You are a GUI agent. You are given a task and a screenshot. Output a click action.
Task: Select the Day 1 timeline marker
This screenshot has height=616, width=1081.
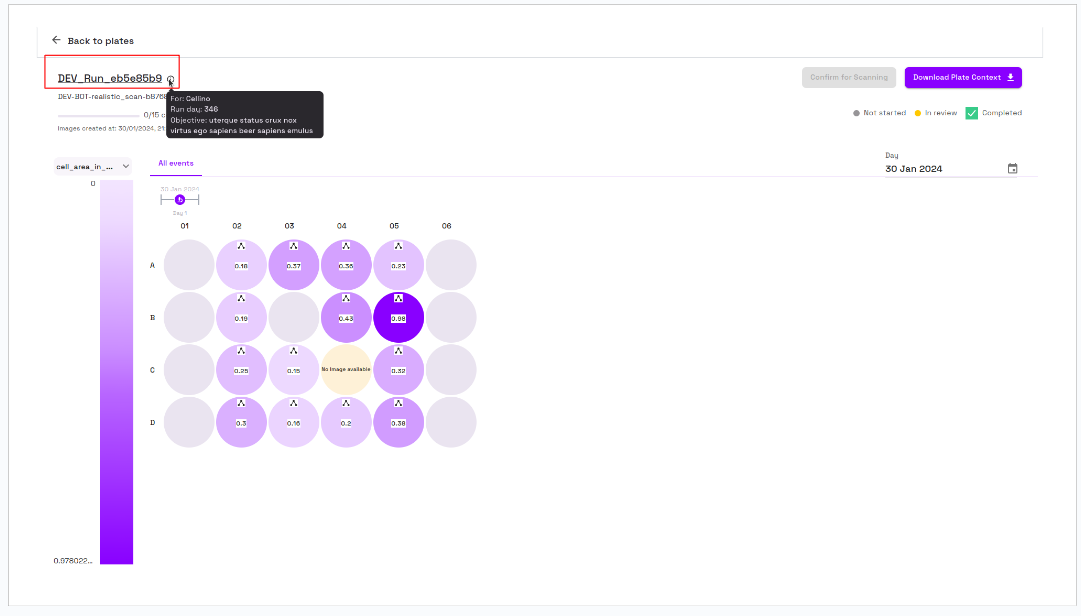pyautogui.click(x=180, y=200)
